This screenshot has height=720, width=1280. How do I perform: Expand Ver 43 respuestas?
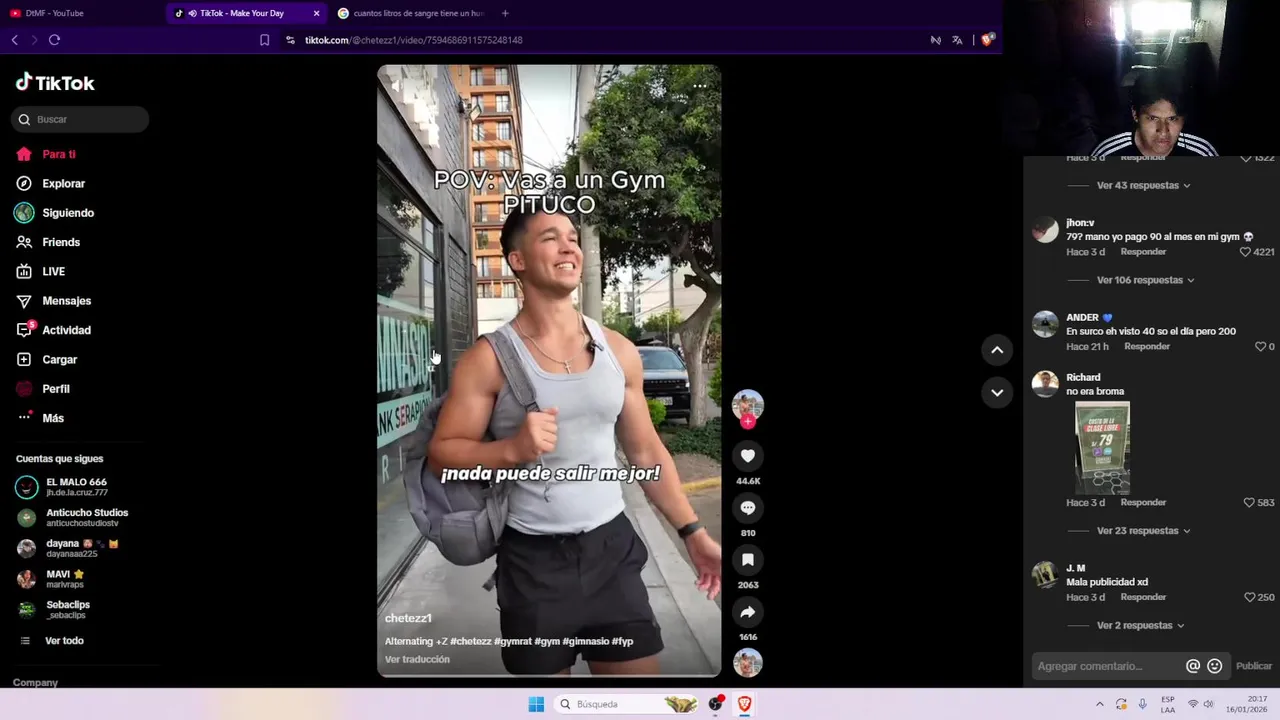point(1143,186)
